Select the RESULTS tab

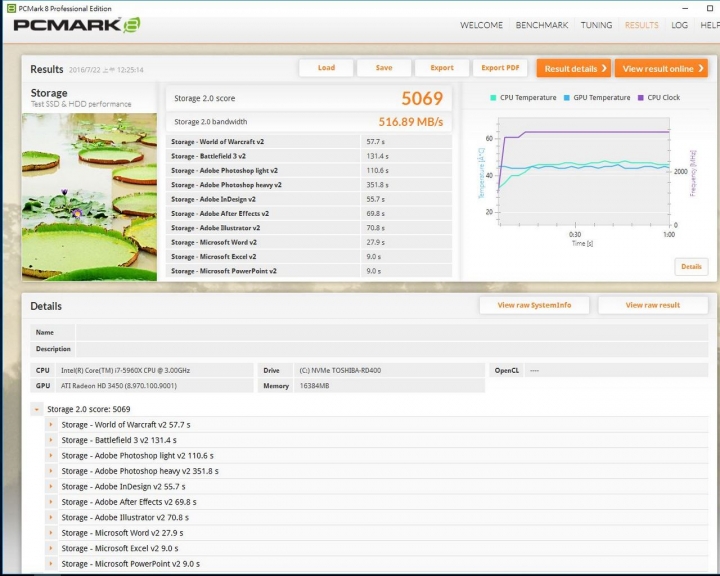click(641, 25)
